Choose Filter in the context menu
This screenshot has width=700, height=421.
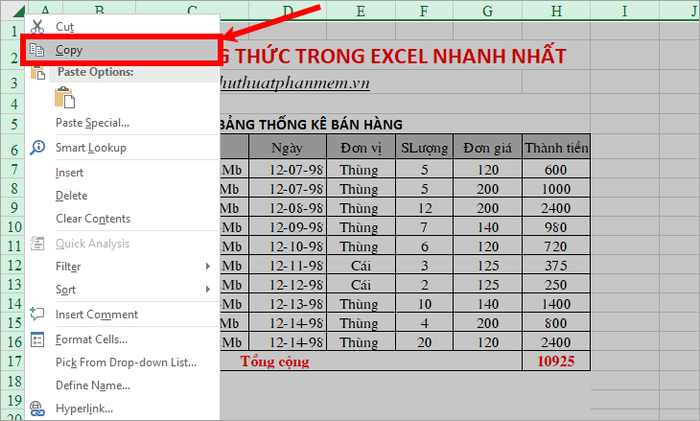pos(122,267)
